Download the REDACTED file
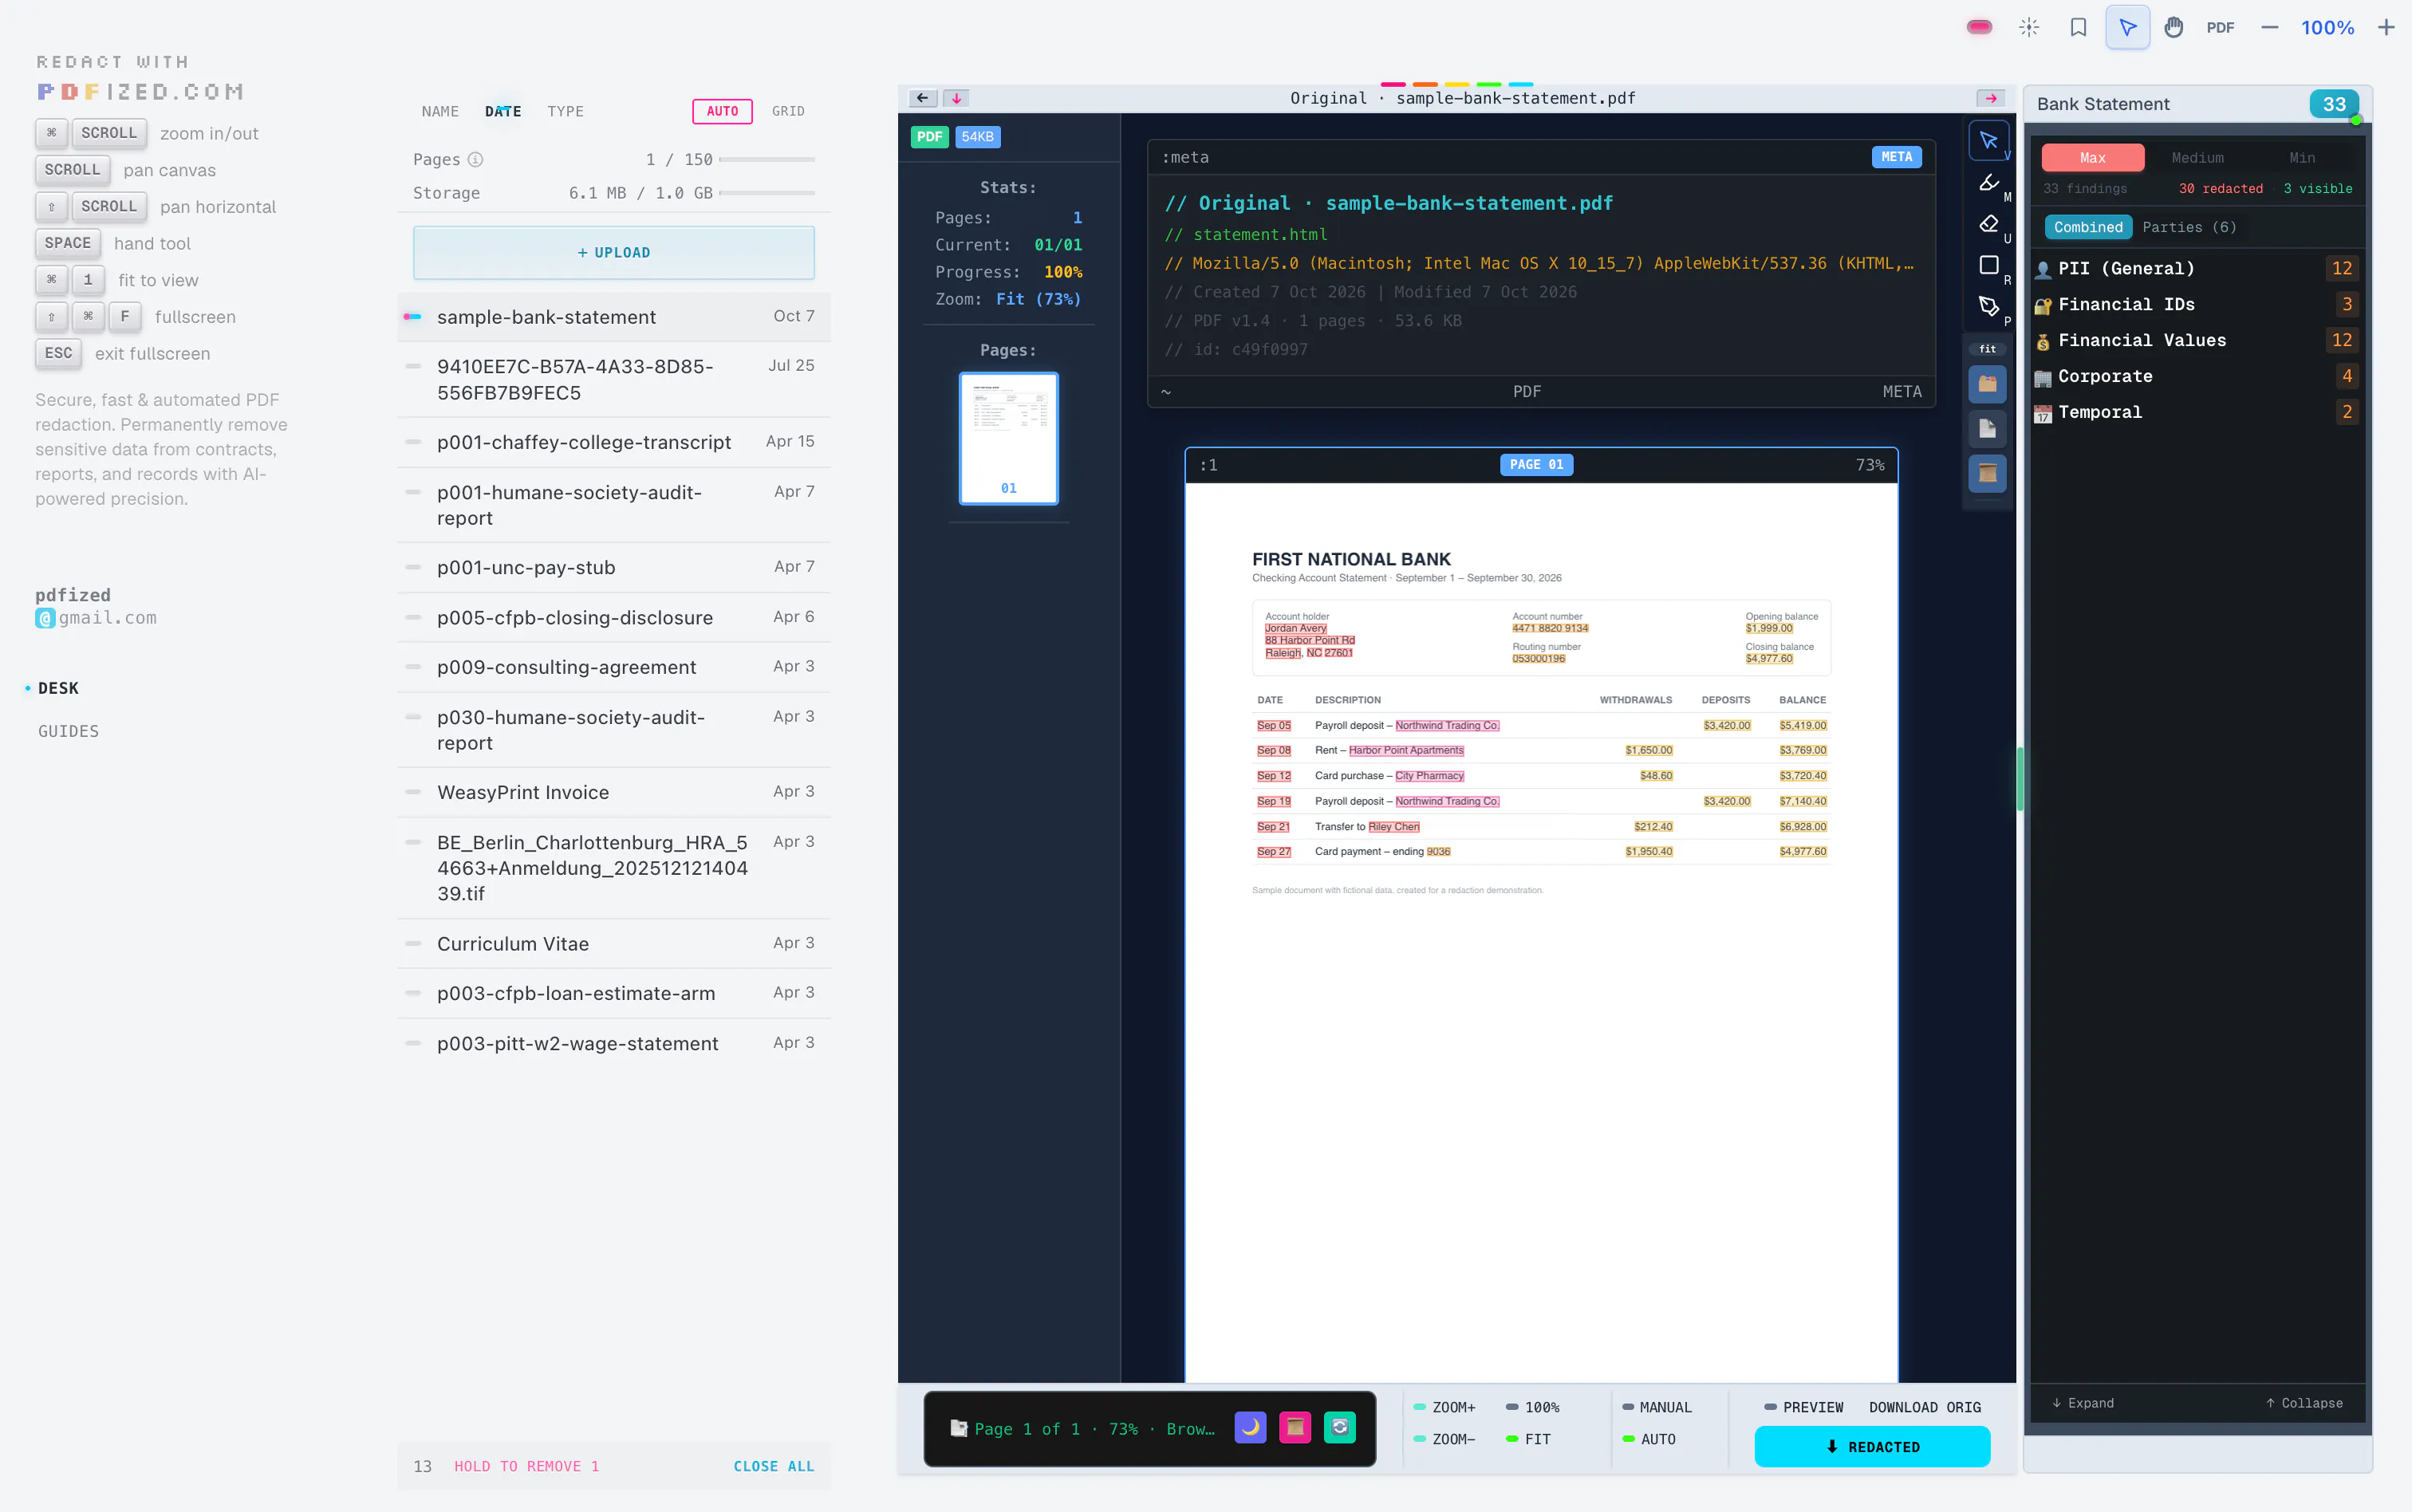 [1872, 1447]
